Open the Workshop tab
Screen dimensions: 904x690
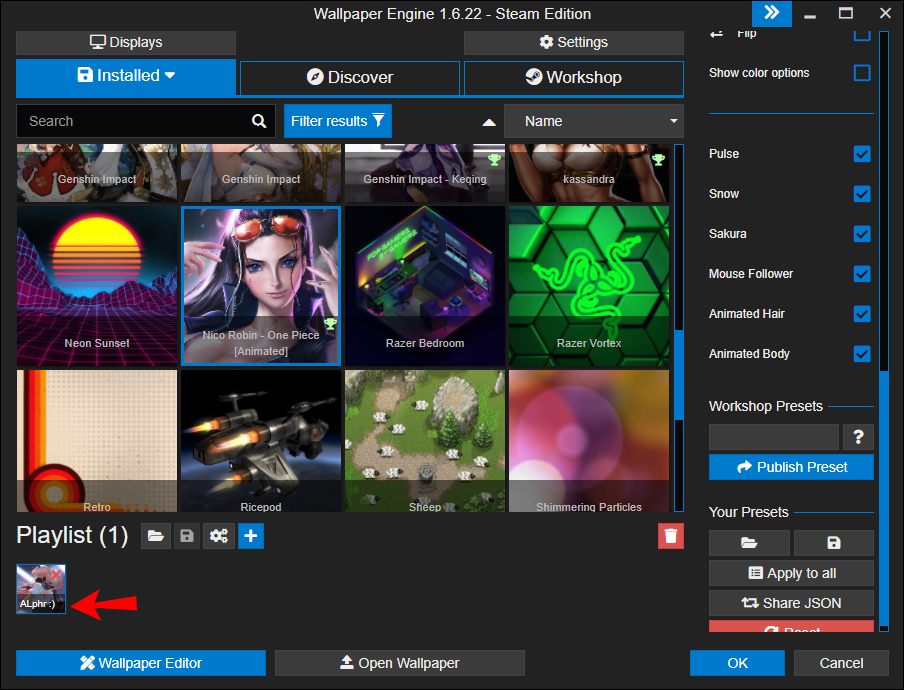point(573,77)
